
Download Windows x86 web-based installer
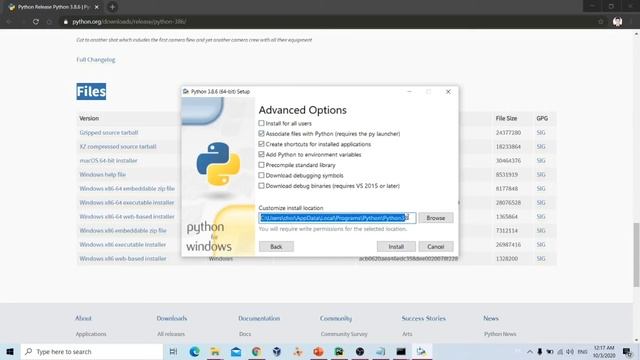122,258
